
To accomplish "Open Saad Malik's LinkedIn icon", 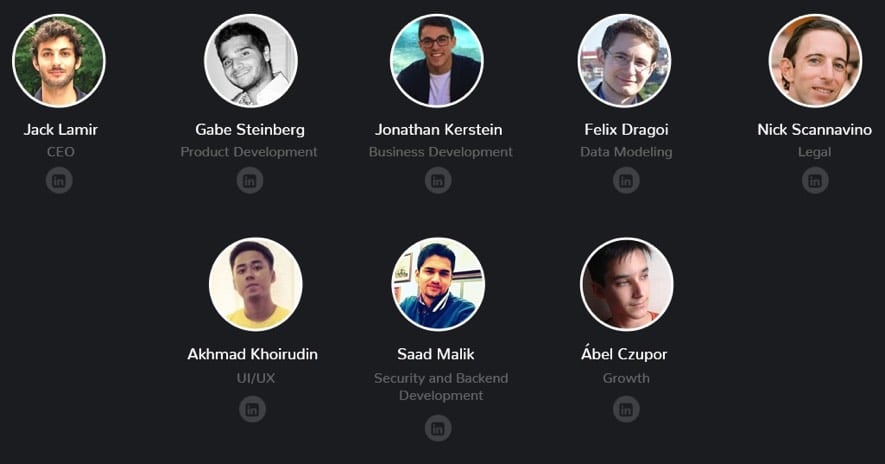I will coord(438,428).
